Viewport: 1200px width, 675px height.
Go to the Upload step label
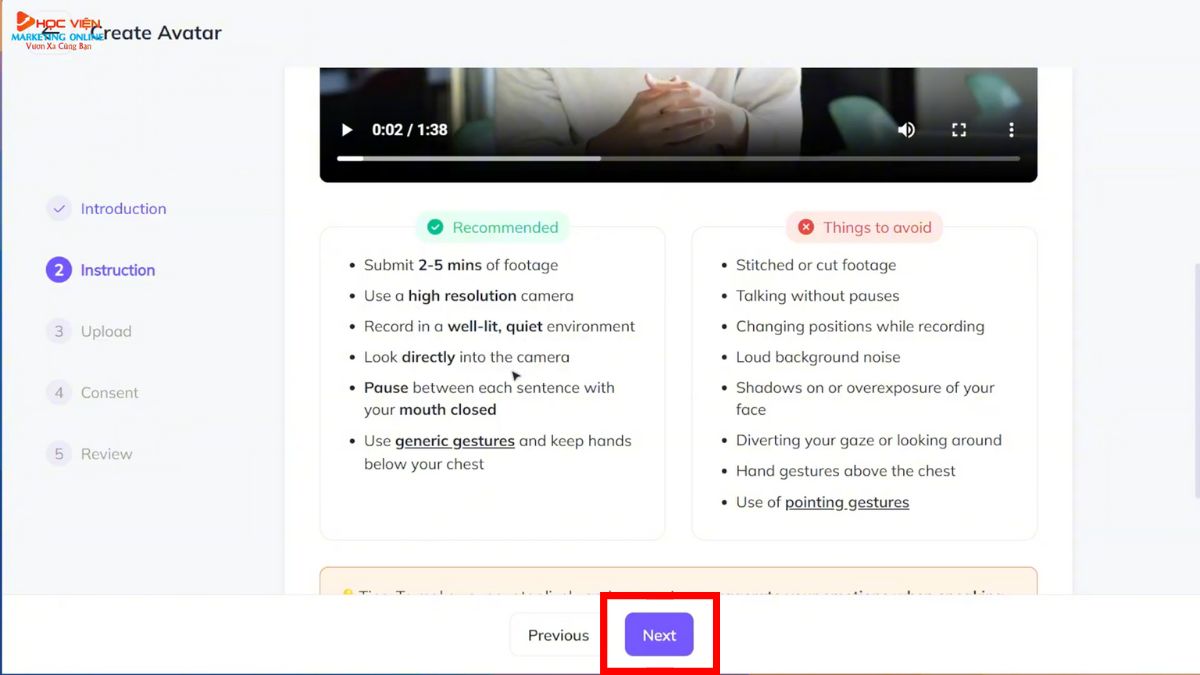106,331
